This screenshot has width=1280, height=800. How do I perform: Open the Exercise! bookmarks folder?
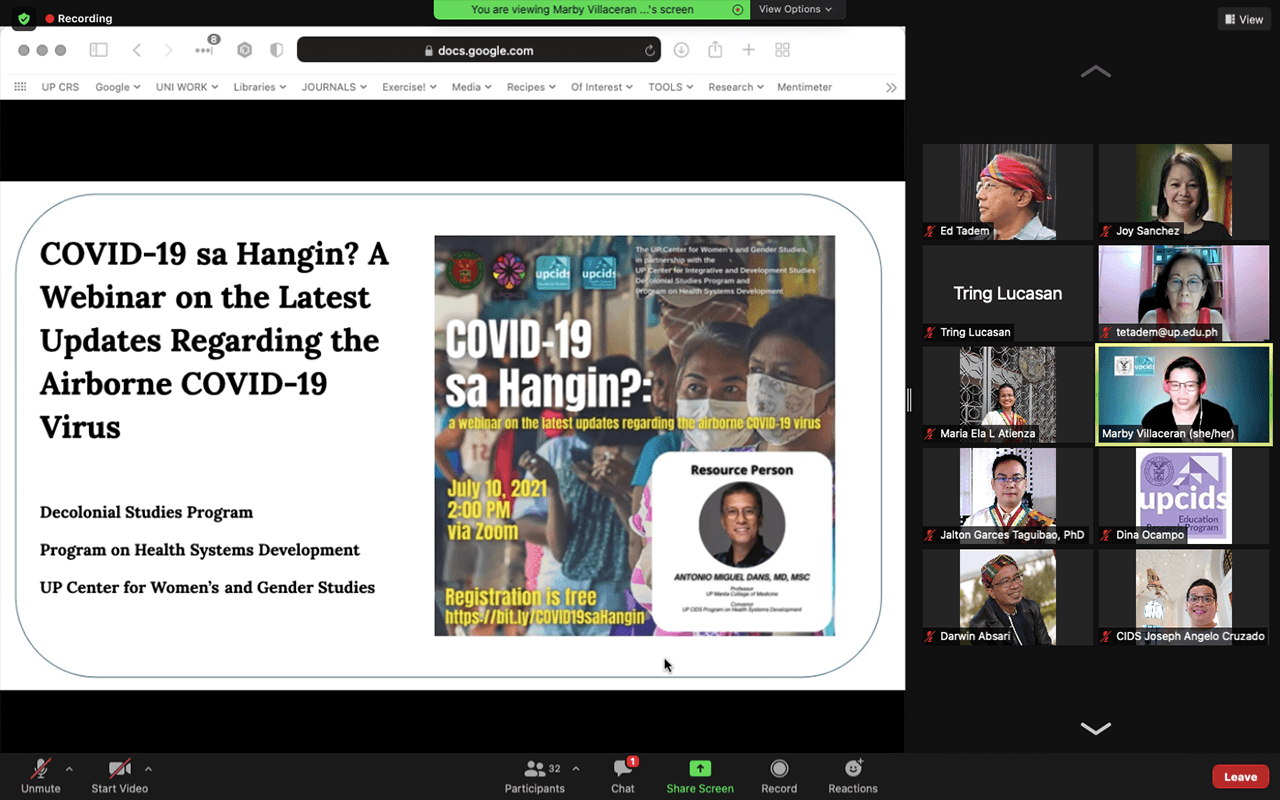click(410, 87)
